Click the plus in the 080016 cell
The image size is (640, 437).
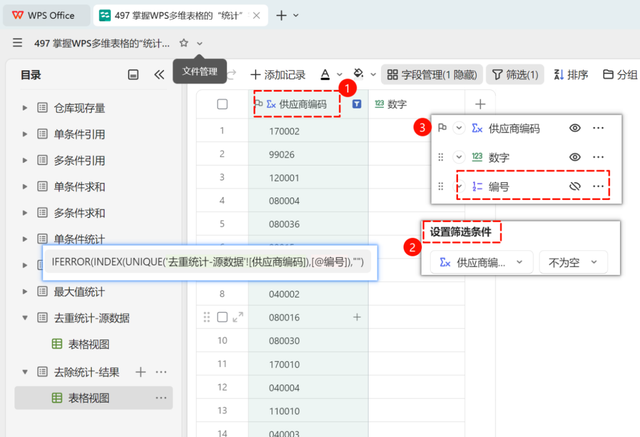pos(357,317)
